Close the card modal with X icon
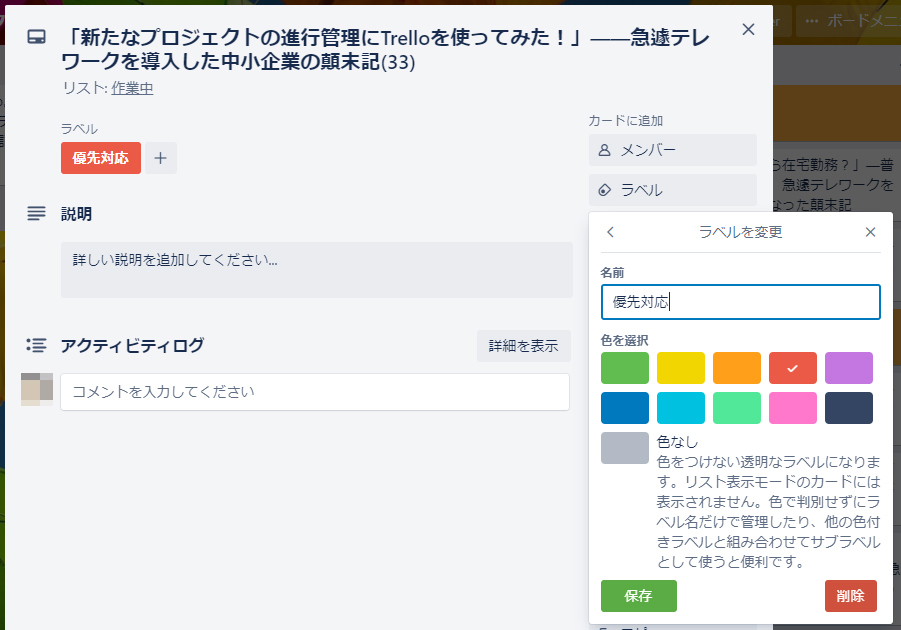 click(x=748, y=29)
